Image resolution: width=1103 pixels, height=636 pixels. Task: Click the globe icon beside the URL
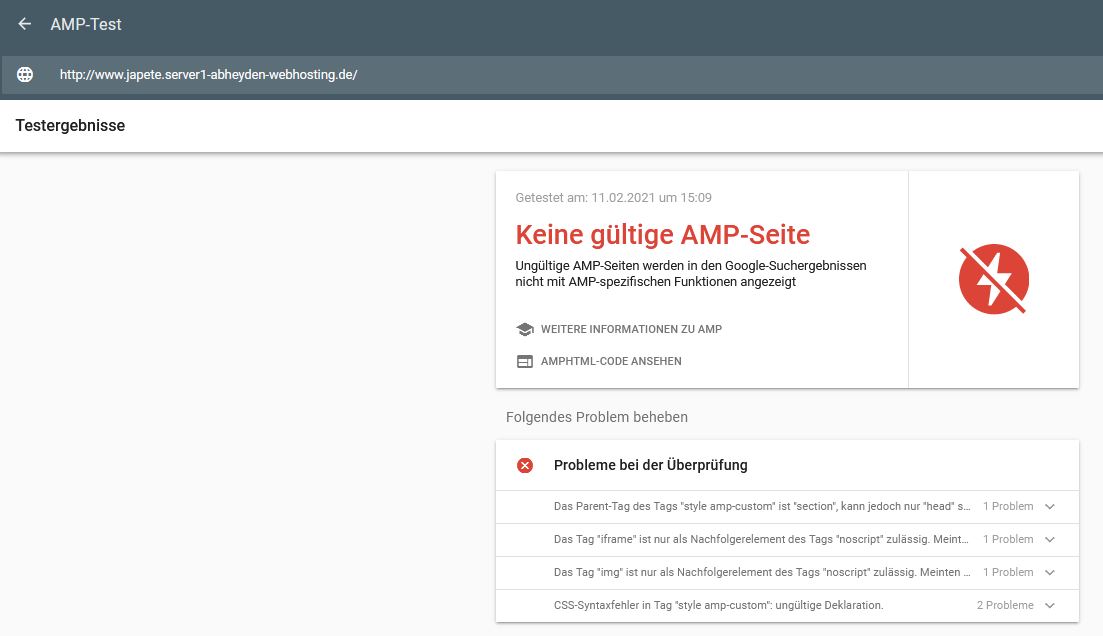click(x=25, y=75)
